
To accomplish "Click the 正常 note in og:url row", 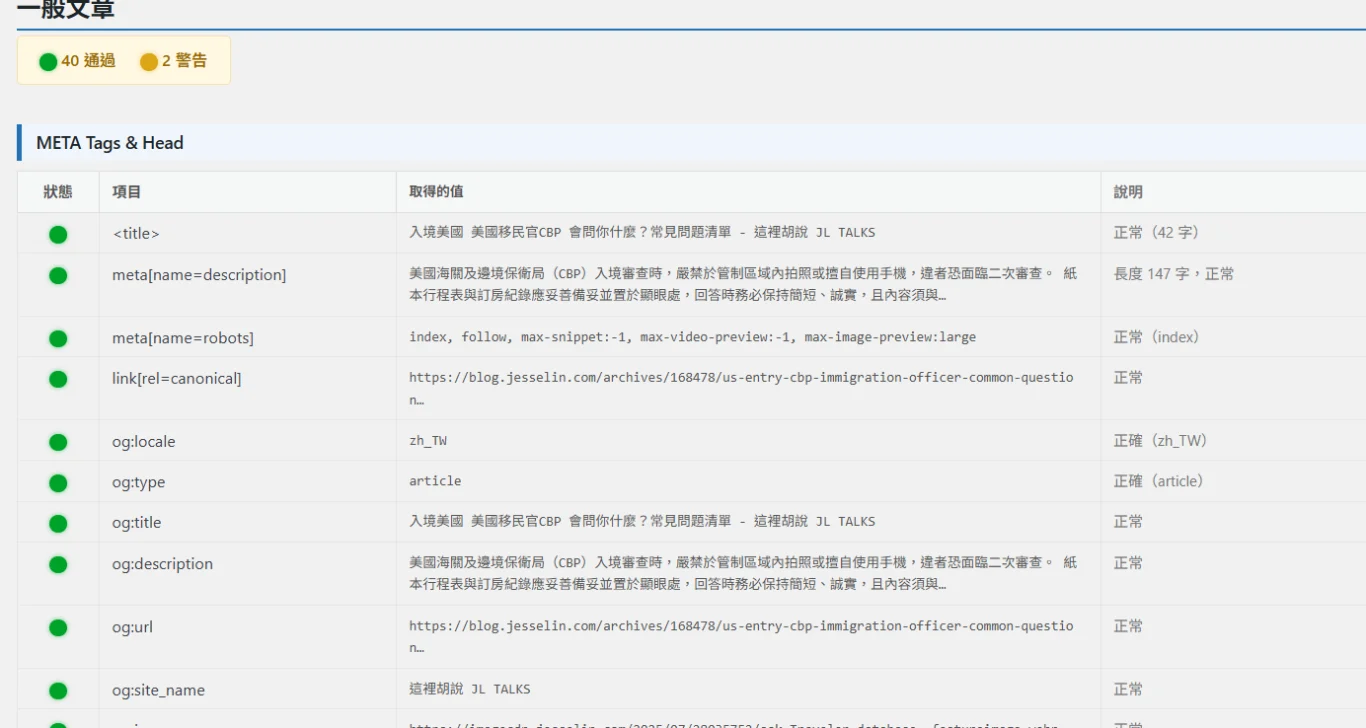I will pyautogui.click(x=1128, y=626).
